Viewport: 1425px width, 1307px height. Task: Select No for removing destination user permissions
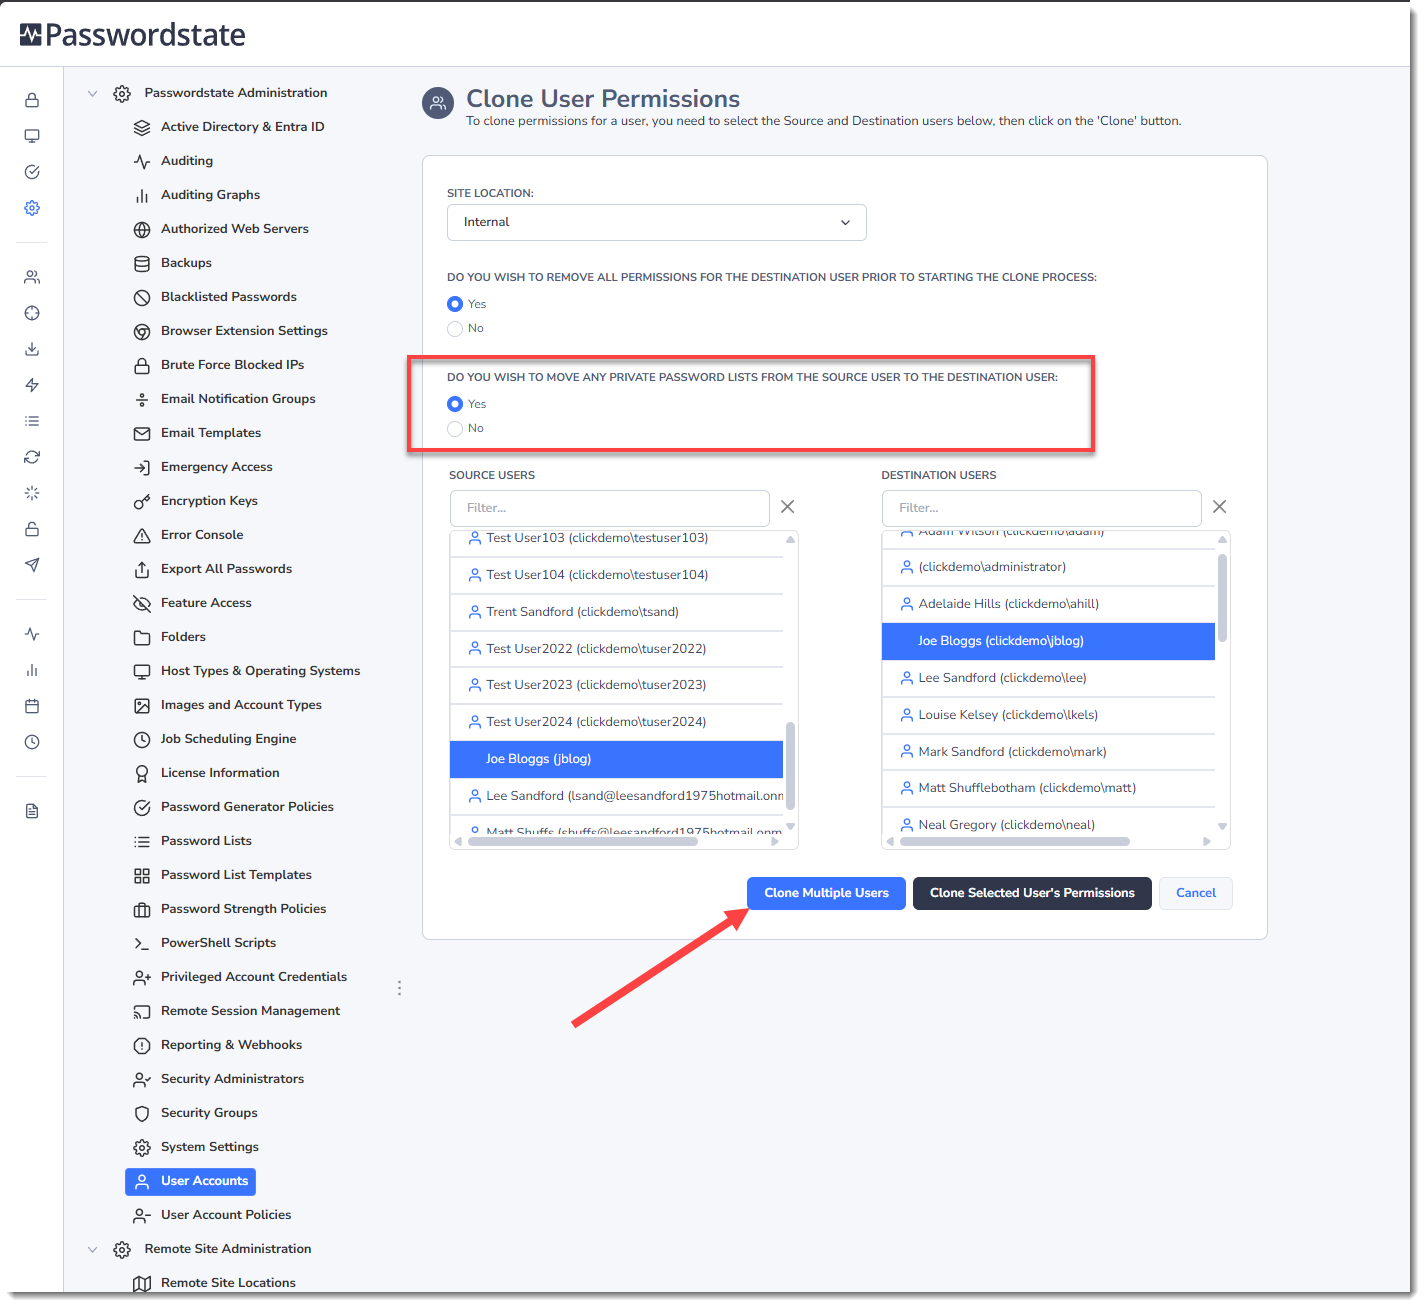455,328
